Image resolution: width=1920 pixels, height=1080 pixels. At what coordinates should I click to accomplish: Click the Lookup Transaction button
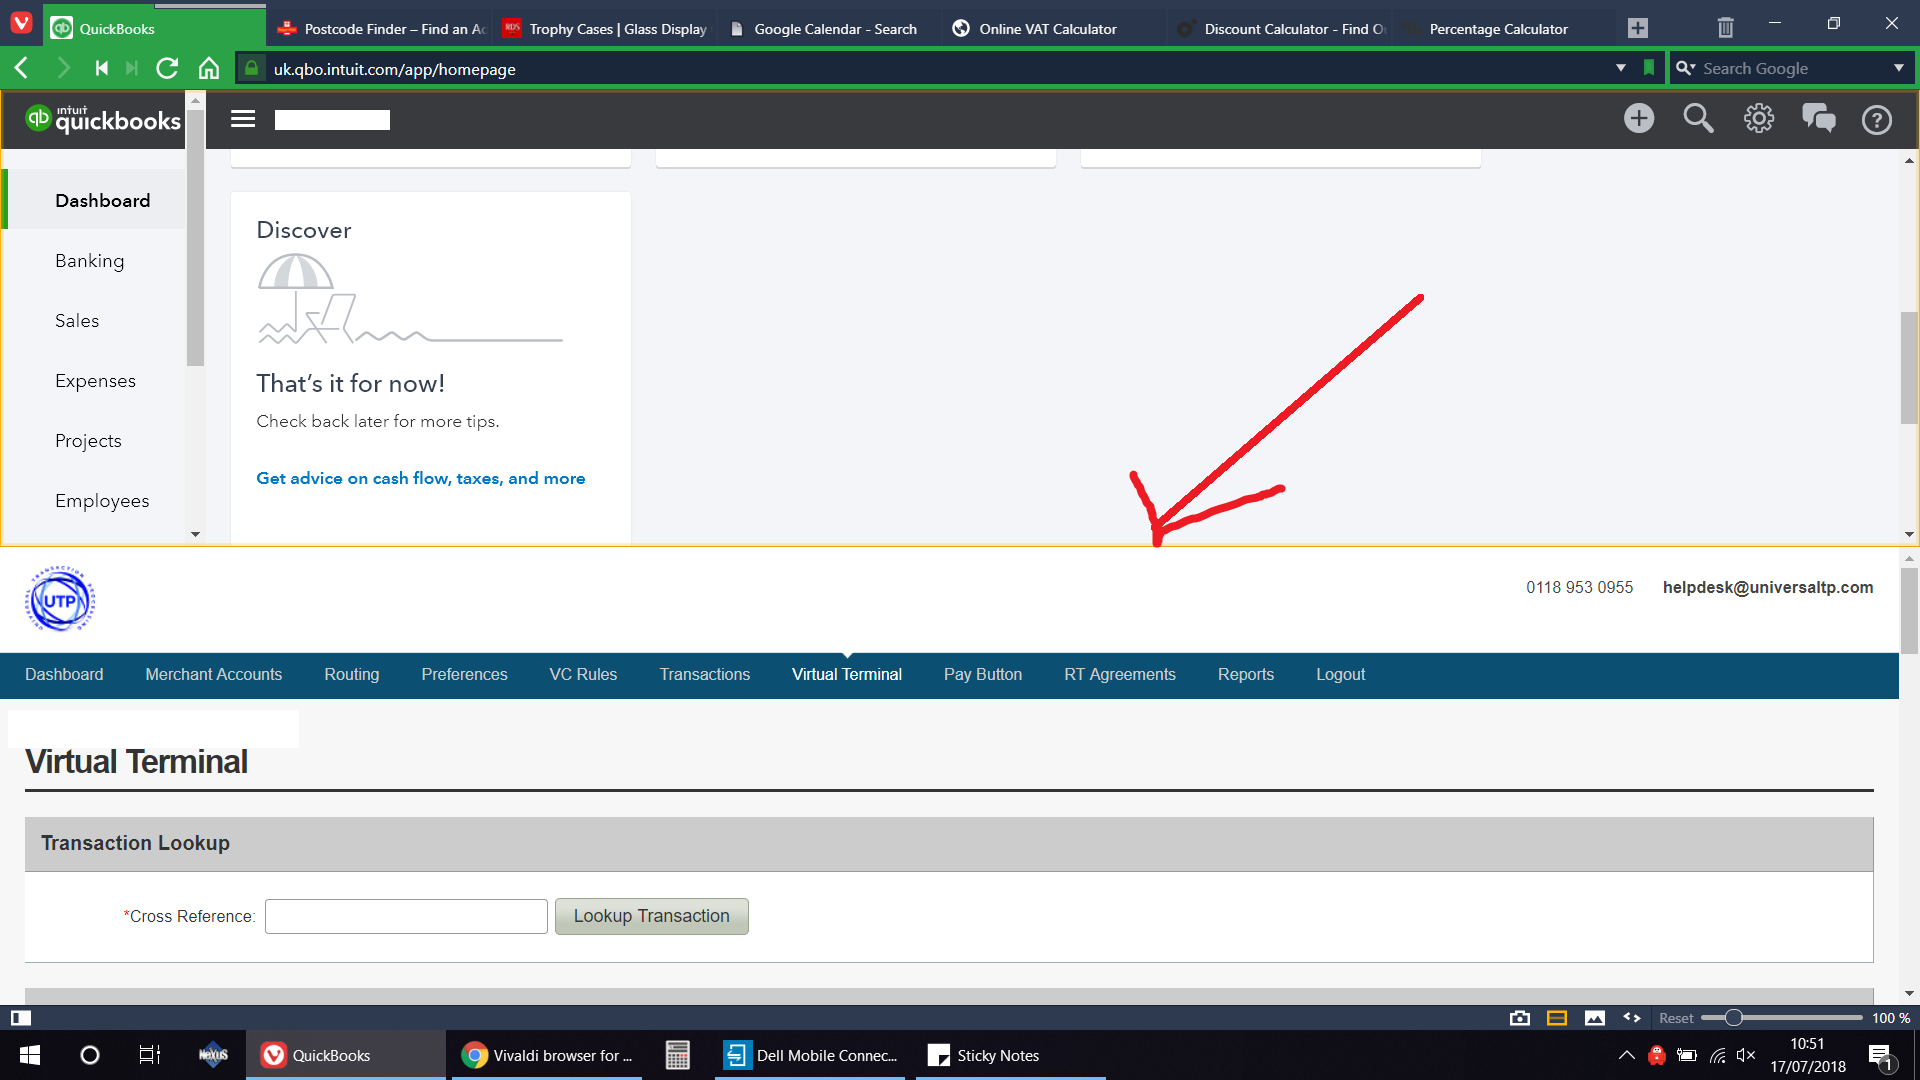(652, 916)
